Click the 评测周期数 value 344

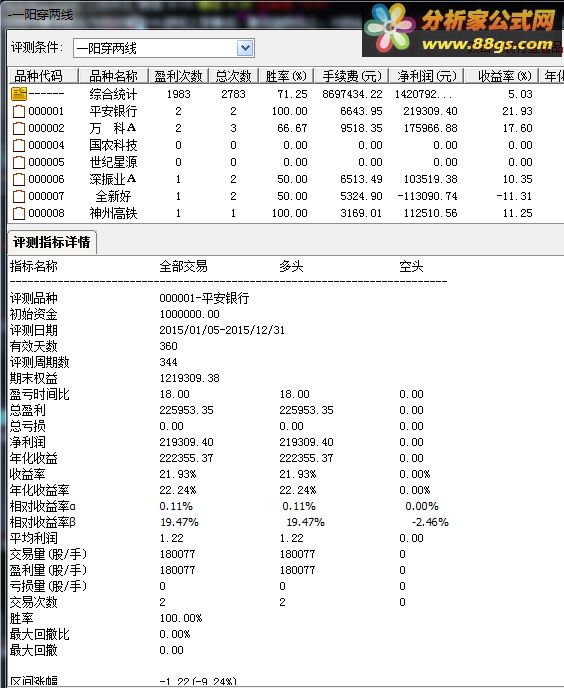(168, 362)
